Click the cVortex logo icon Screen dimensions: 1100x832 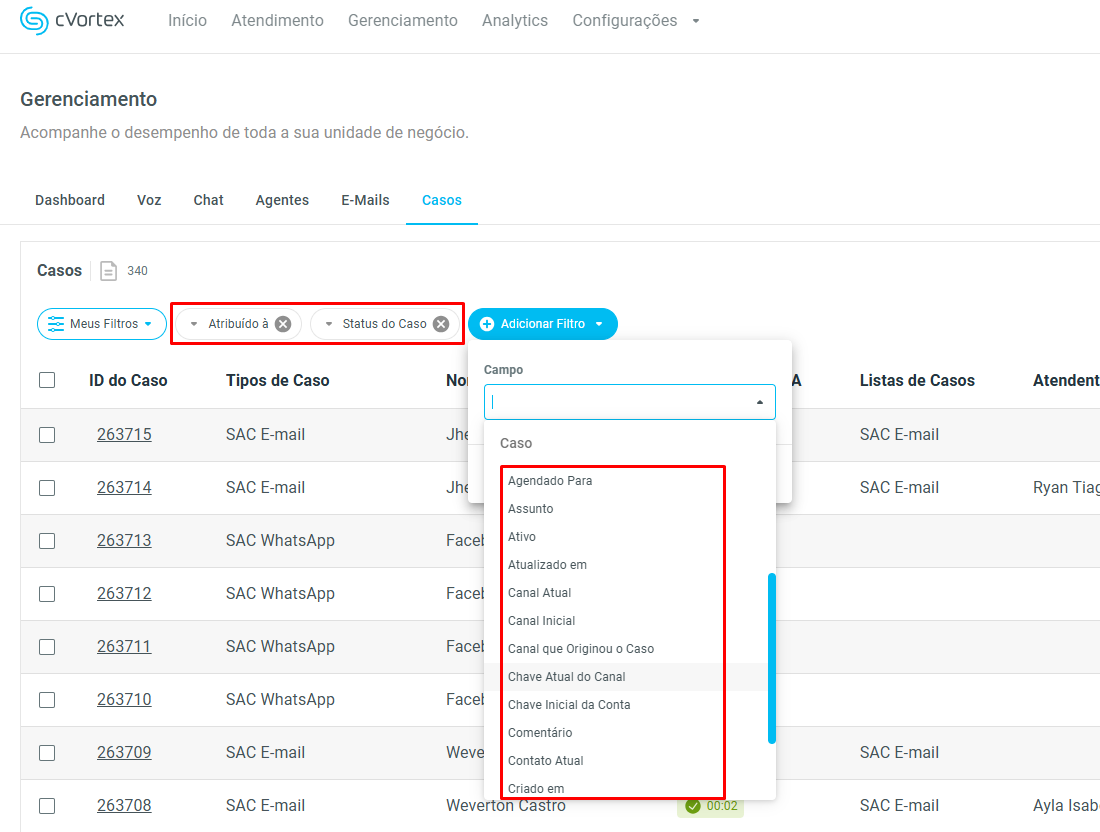tap(34, 21)
